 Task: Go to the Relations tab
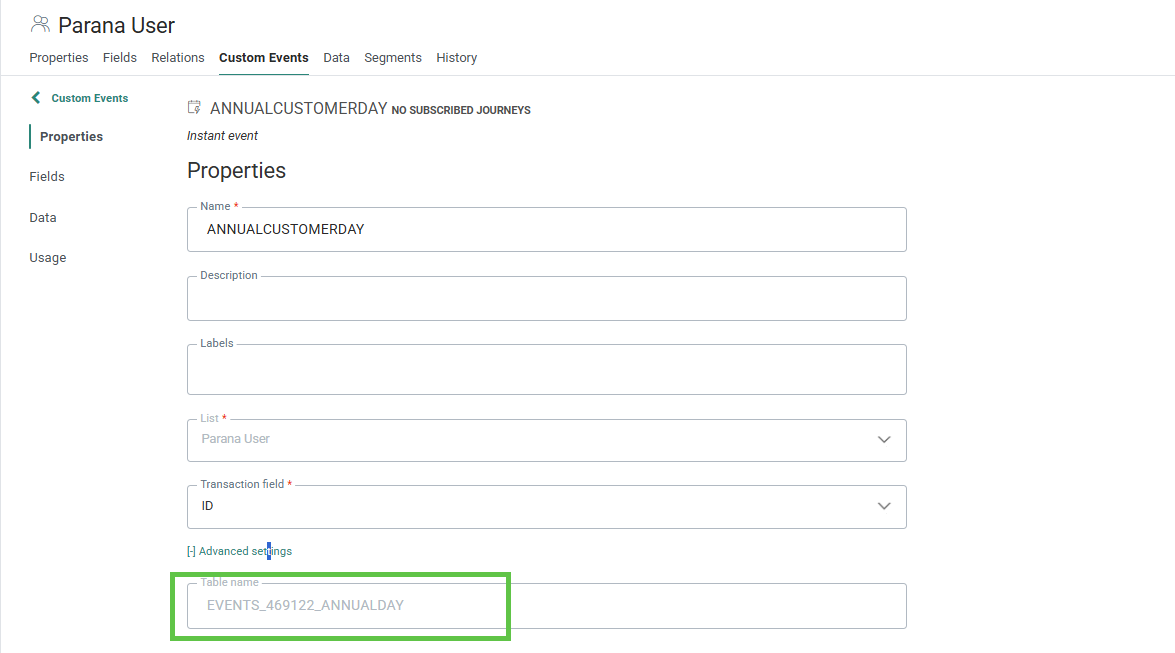pyautogui.click(x=178, y=58)
